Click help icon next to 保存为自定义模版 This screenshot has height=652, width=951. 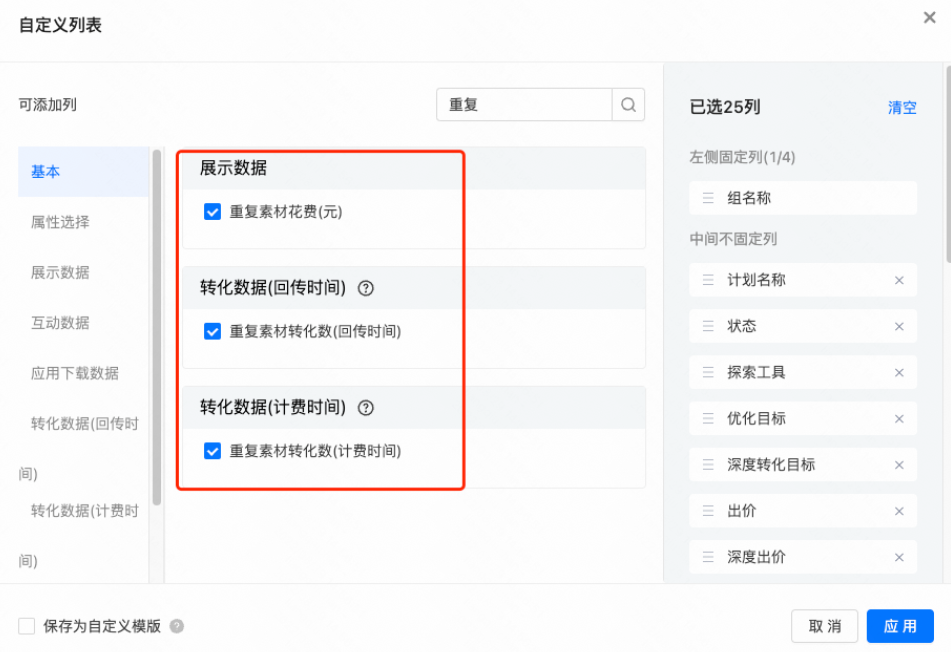coord(177,626)
